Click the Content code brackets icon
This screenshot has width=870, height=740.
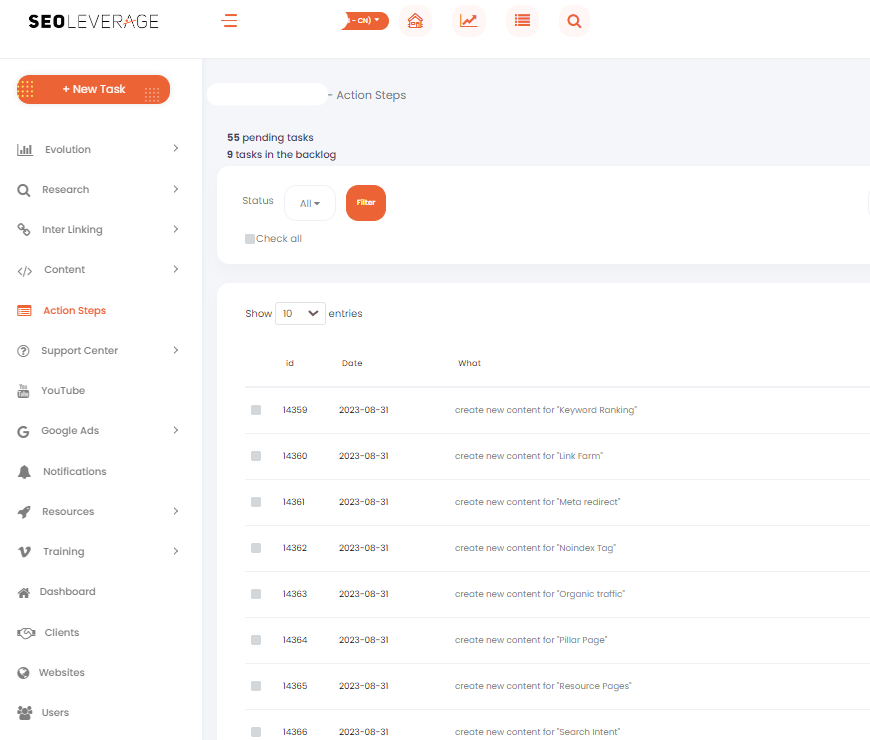24,271
